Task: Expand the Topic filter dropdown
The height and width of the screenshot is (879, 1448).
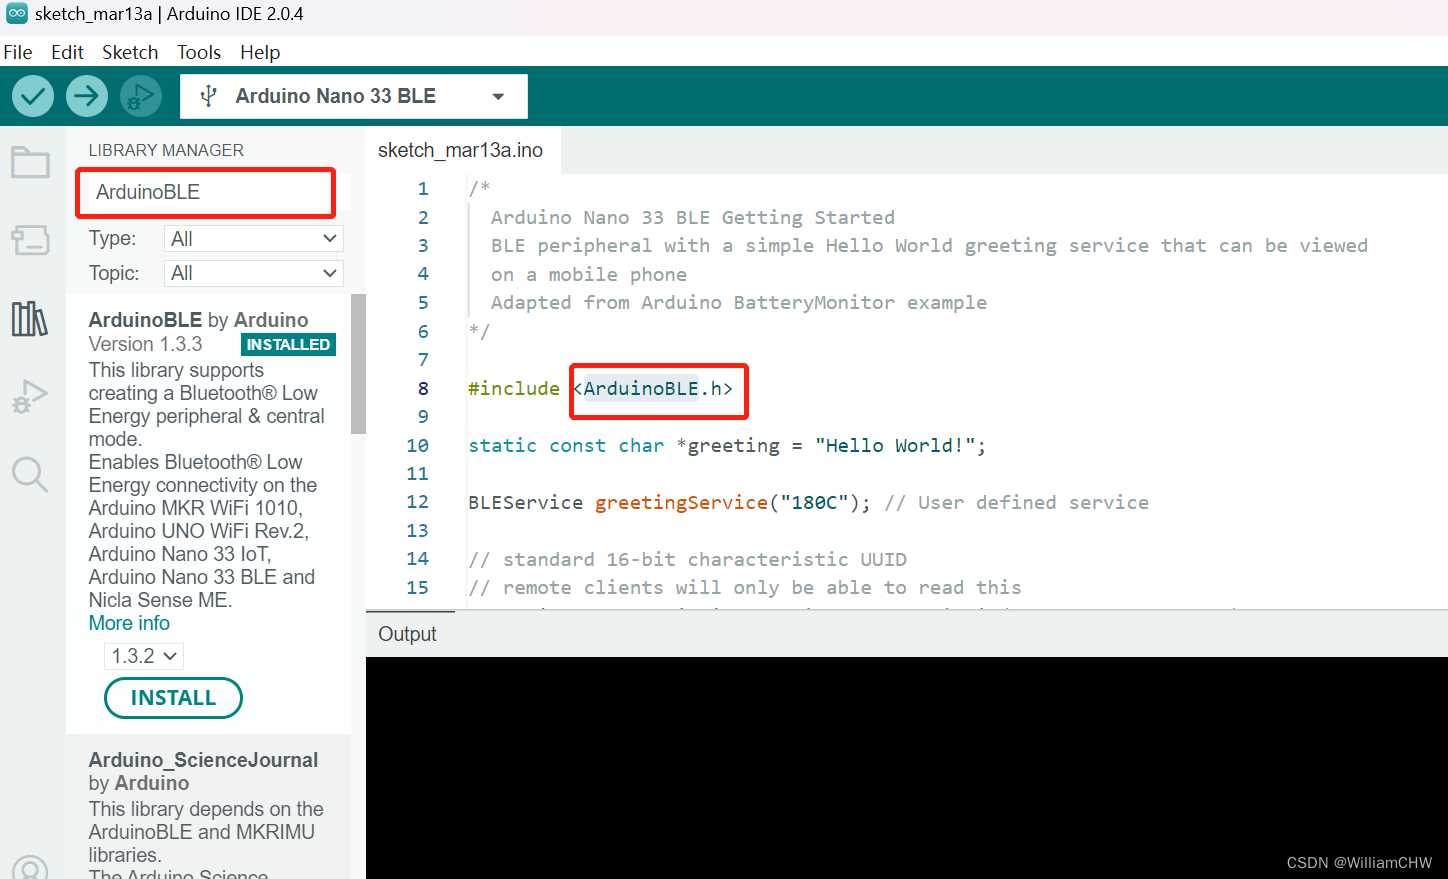Action: click(253, 273)
